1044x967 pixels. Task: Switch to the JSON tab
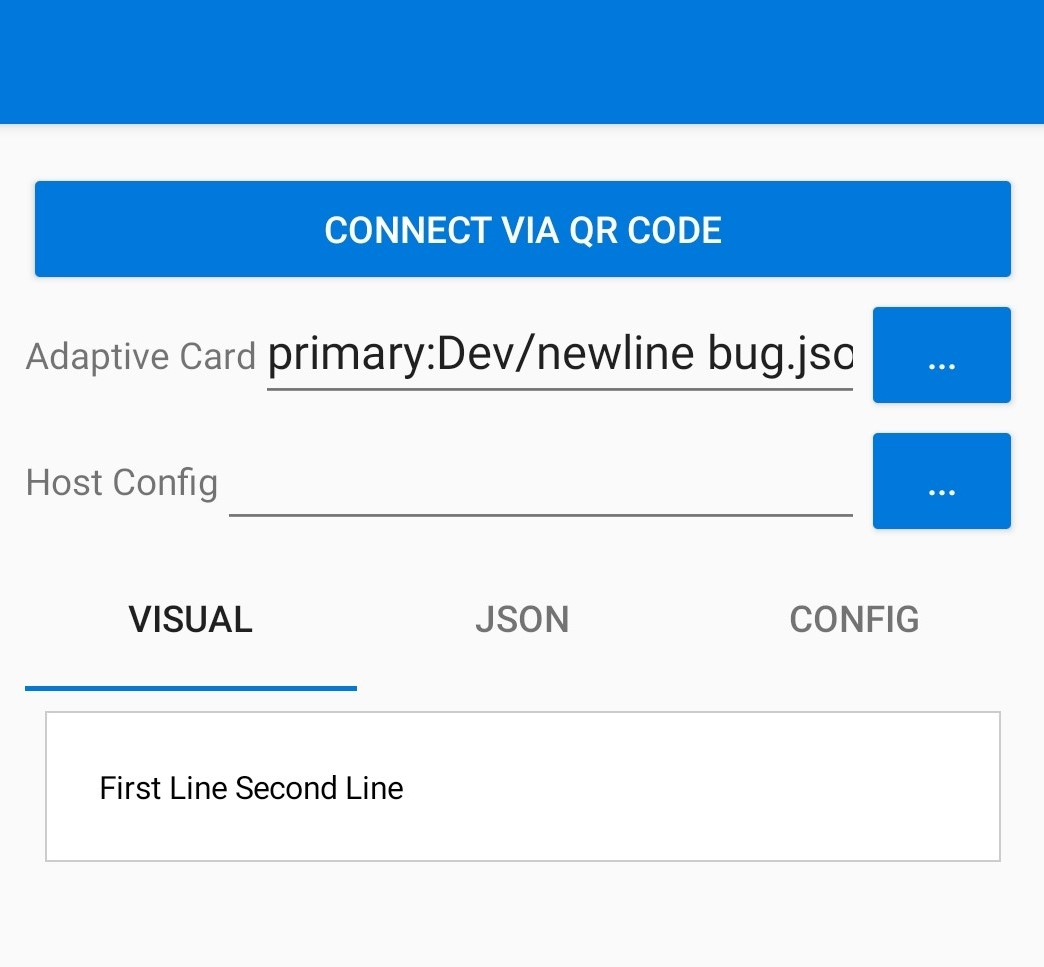[522, 619]
